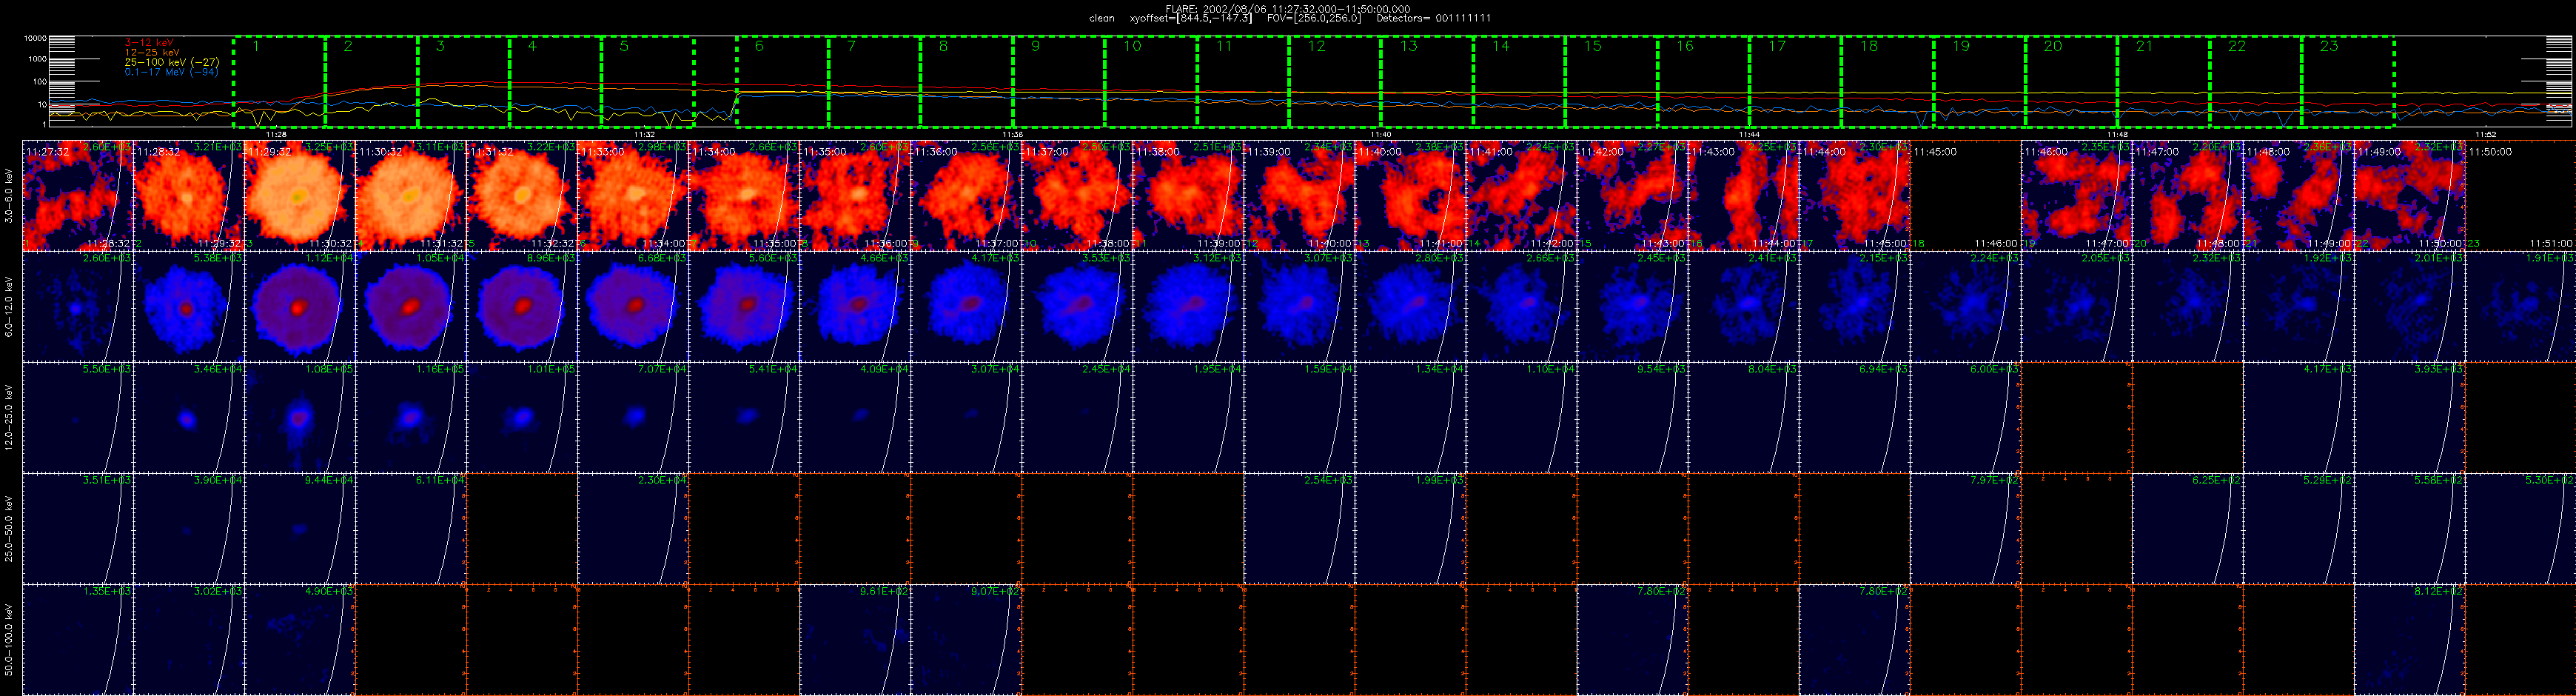Viewport: 2576px width, 696px height.
Task: Open 6-12 keV image labeled 3.12E+03
Action: pos(1188,306)
